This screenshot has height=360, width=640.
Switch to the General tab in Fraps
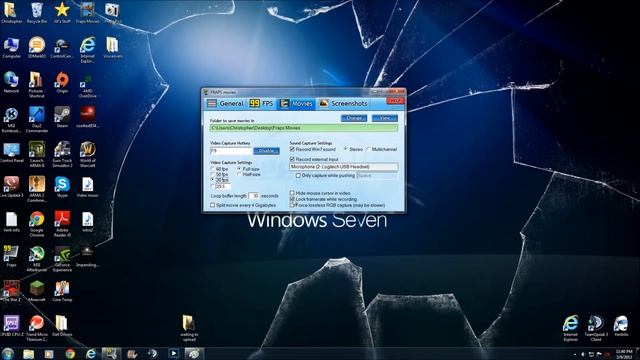pyautogui.click(x=225, y=104)
